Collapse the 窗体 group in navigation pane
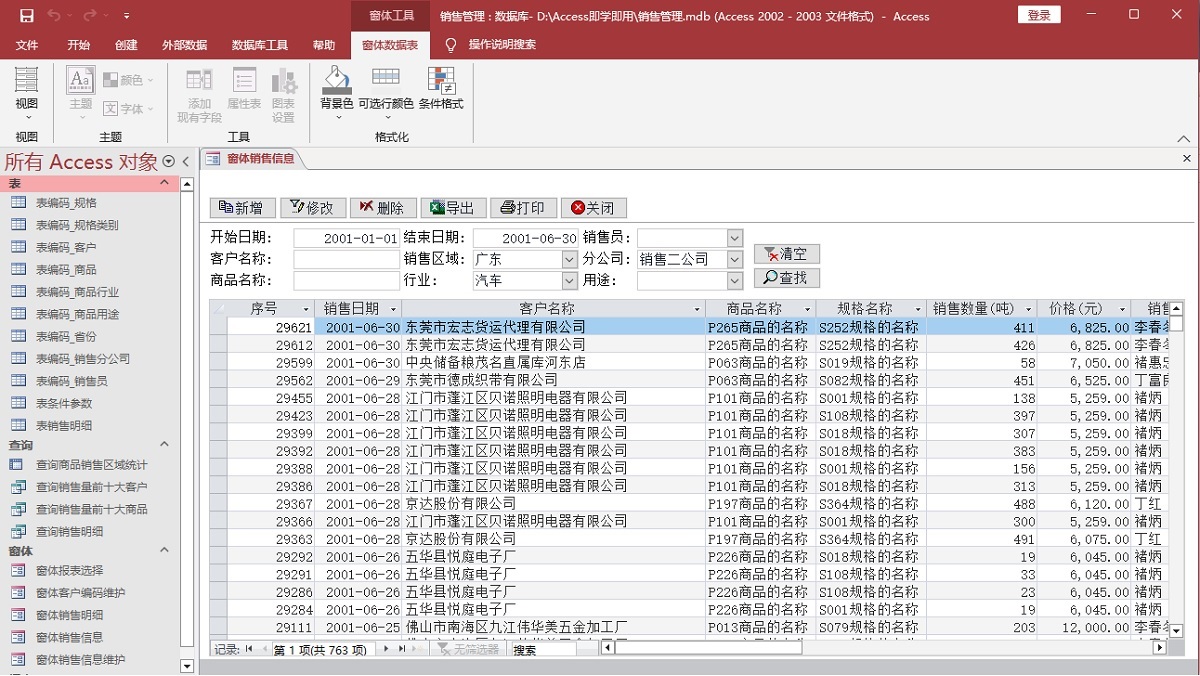Screen dimensions: 1200x676 pos(164,551)
